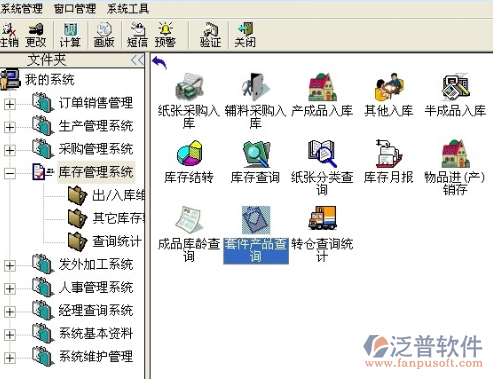The image size is (493, 379).
Task: Click the 预警 alarm toolbar button
Action: pos(165,35)
